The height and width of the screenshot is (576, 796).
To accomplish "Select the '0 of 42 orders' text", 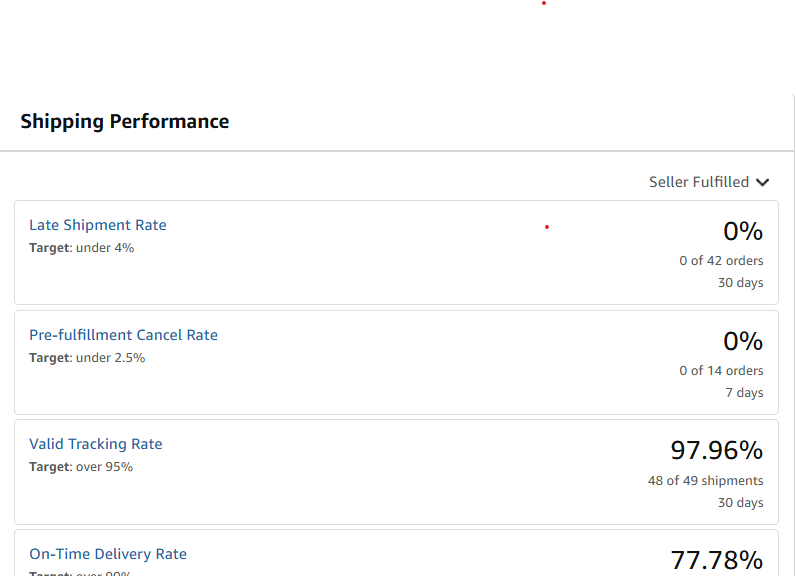I will (721, 261).
